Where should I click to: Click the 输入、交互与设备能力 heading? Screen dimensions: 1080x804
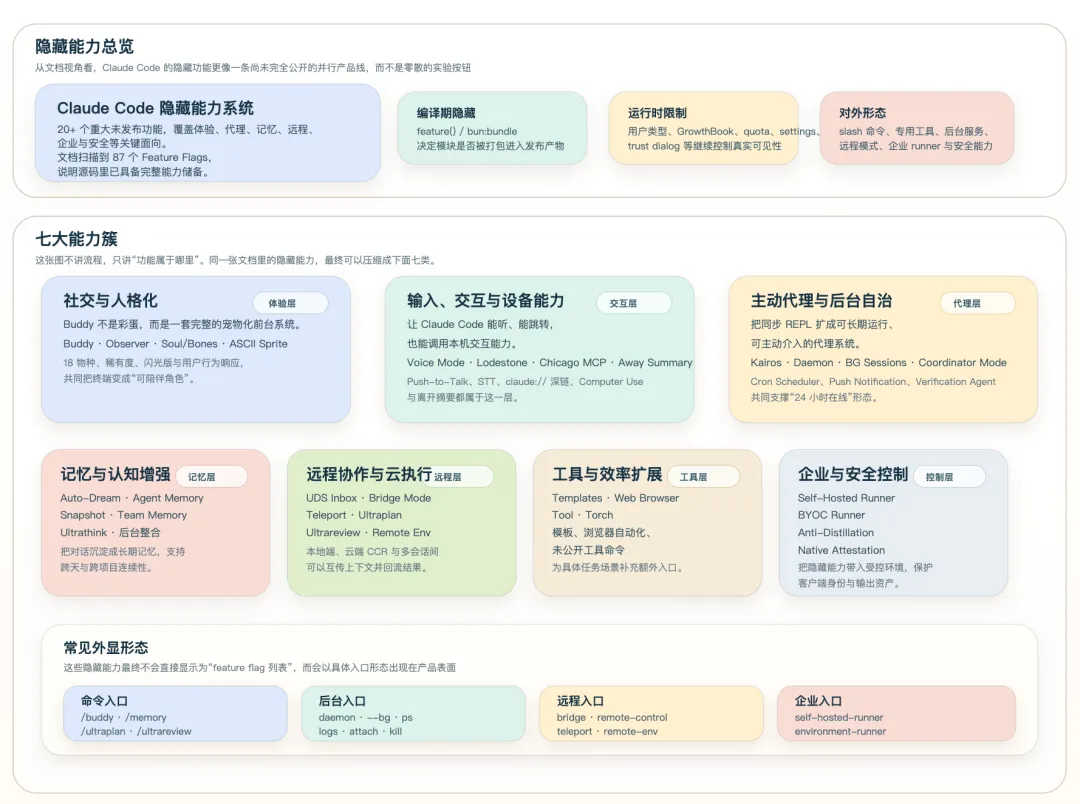click(x=485, y=300)
